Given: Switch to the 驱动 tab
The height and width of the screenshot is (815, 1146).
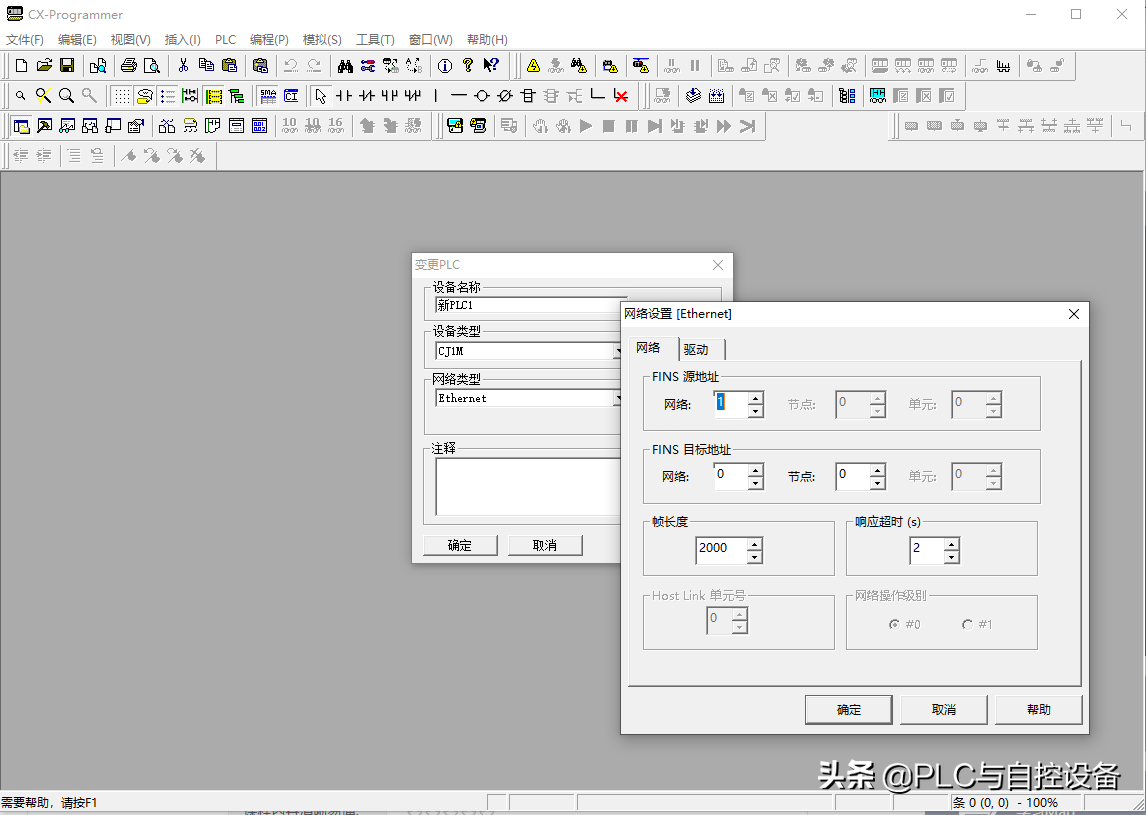Looking at the screenshot, I should tap(696, 349).
